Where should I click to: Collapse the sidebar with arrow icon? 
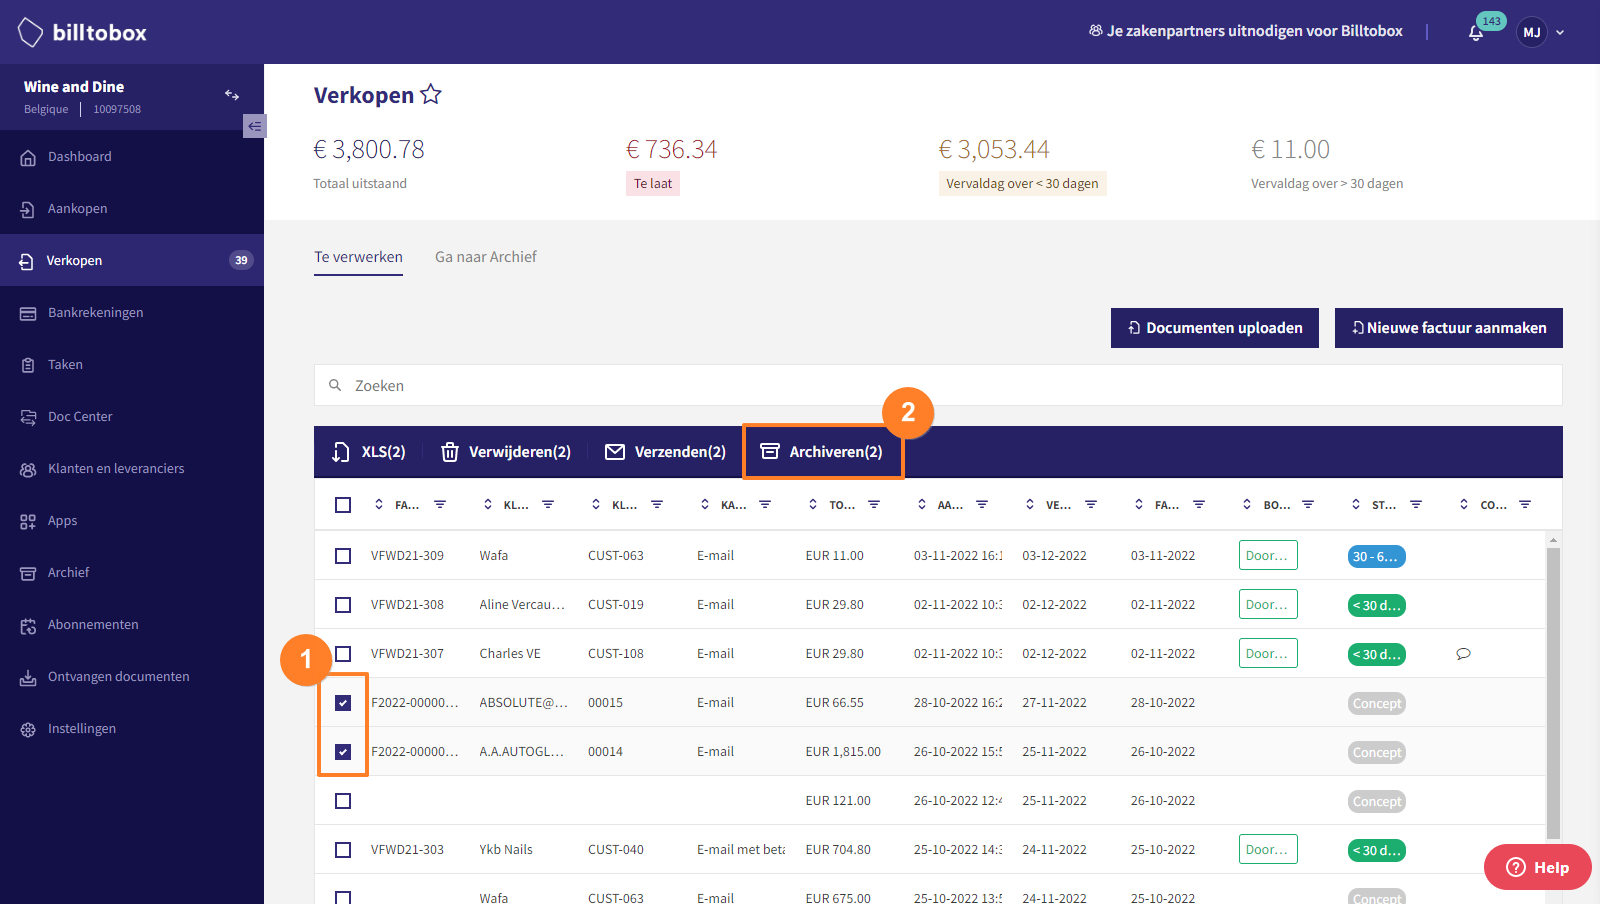[255, 126]
